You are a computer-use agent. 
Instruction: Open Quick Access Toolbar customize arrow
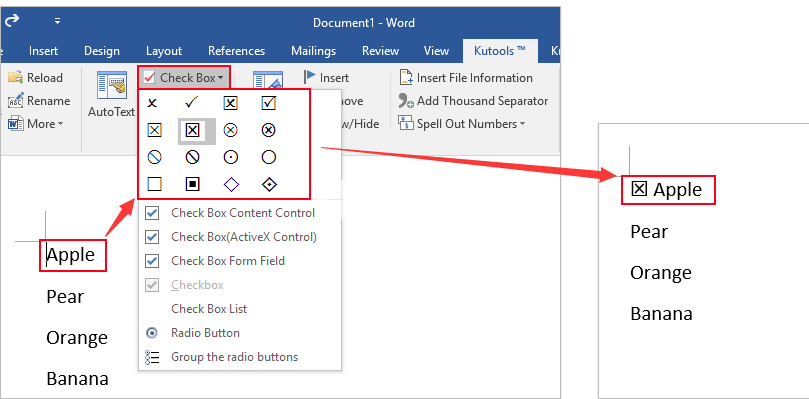coord(57,21)
